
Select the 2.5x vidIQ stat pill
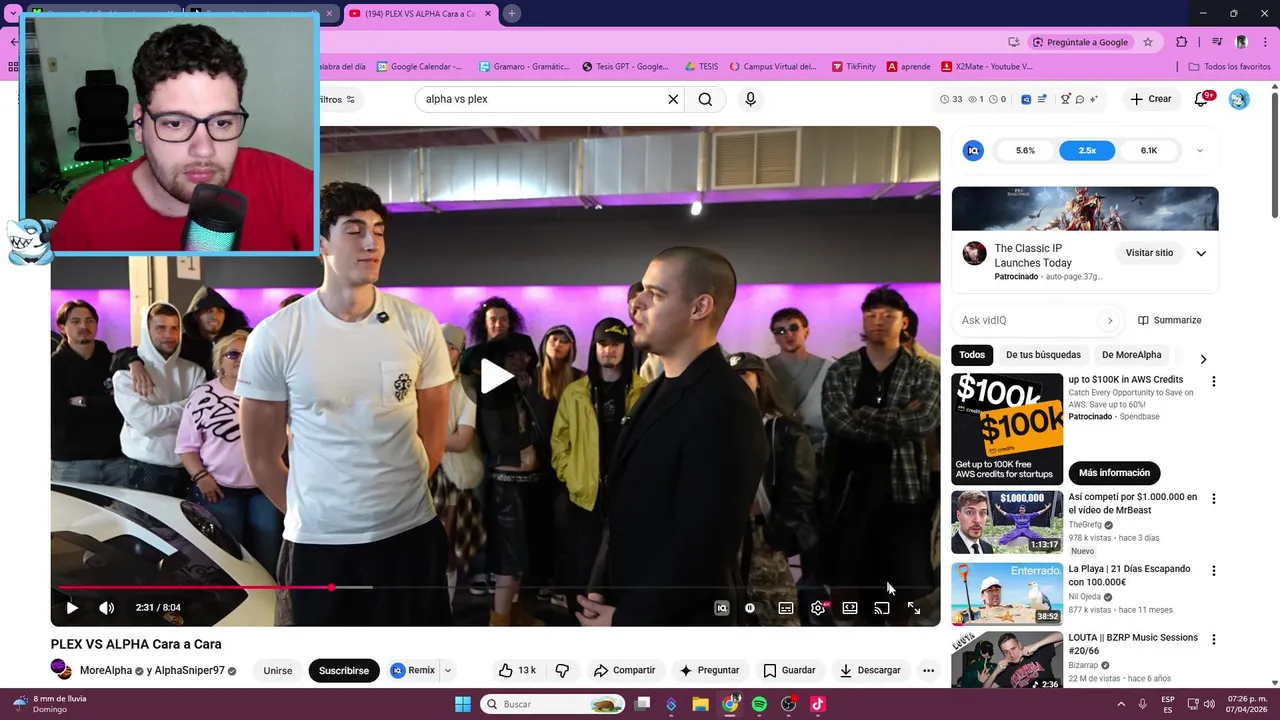[1087, 151]
